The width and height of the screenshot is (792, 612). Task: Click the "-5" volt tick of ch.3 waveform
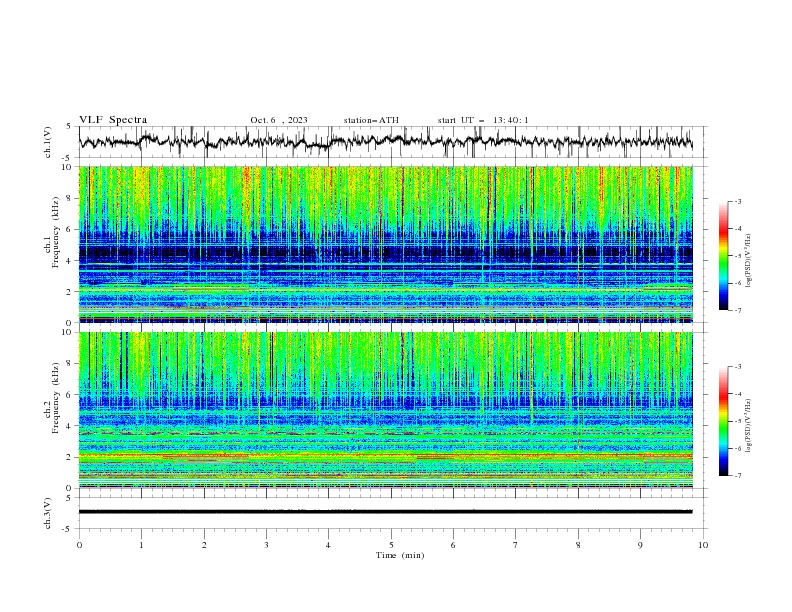tap(68, 529)
